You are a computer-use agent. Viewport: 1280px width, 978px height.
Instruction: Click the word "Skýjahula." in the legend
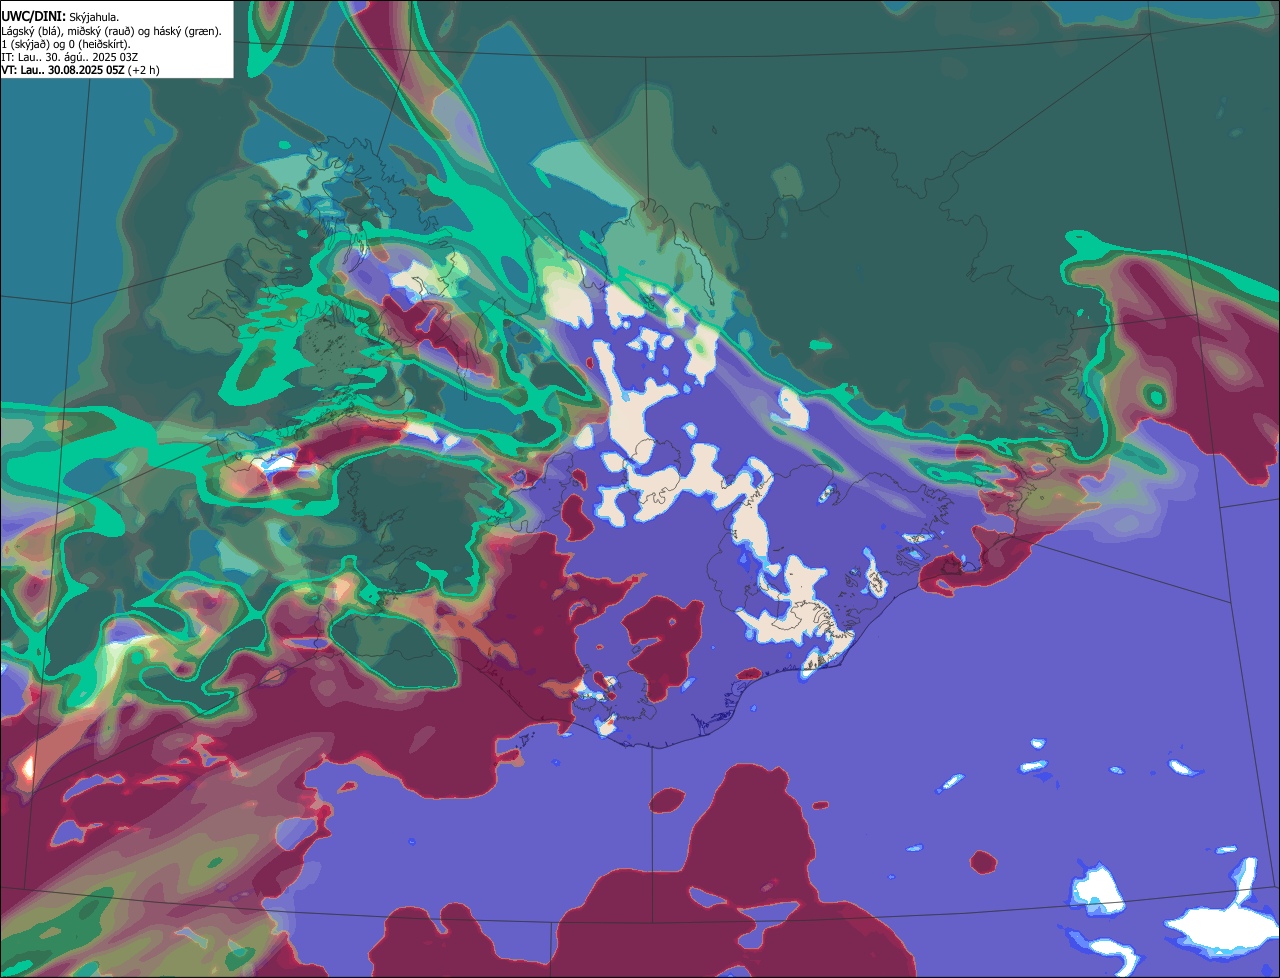tap(94, 18)
